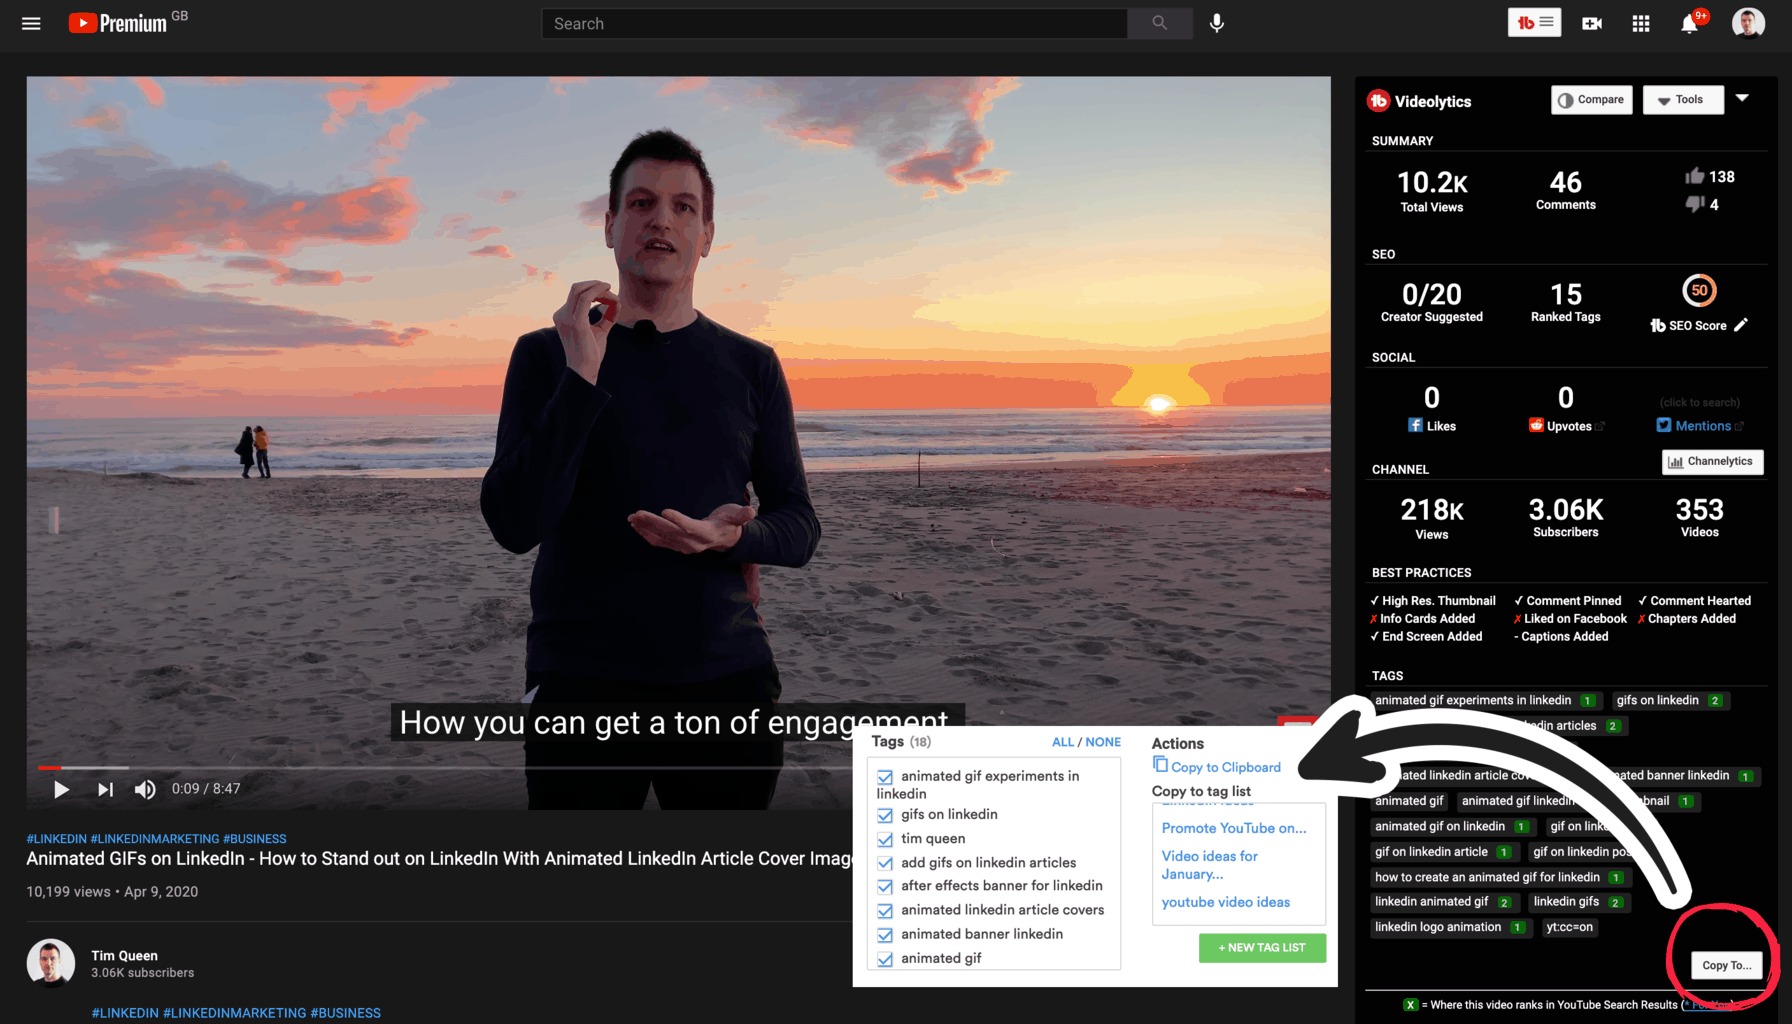The image size is (1792, 1024).
Task: Click 'animated gif on linkedin' tag chip
Action: (1450, 826)
